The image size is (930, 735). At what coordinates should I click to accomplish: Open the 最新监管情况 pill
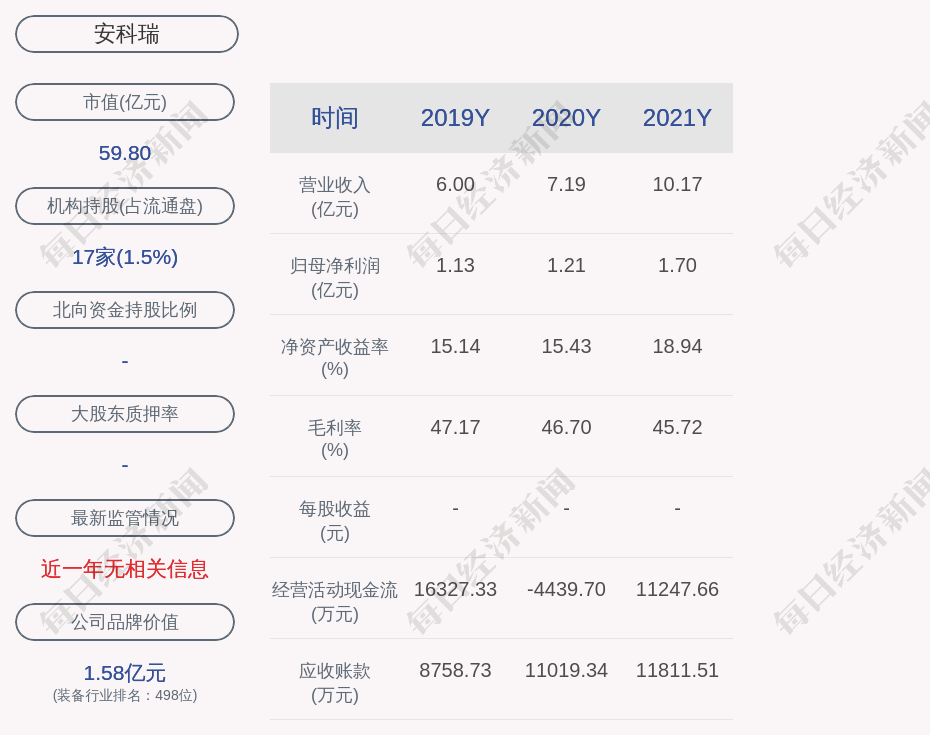pyautogui.click(x=125, y=518)
